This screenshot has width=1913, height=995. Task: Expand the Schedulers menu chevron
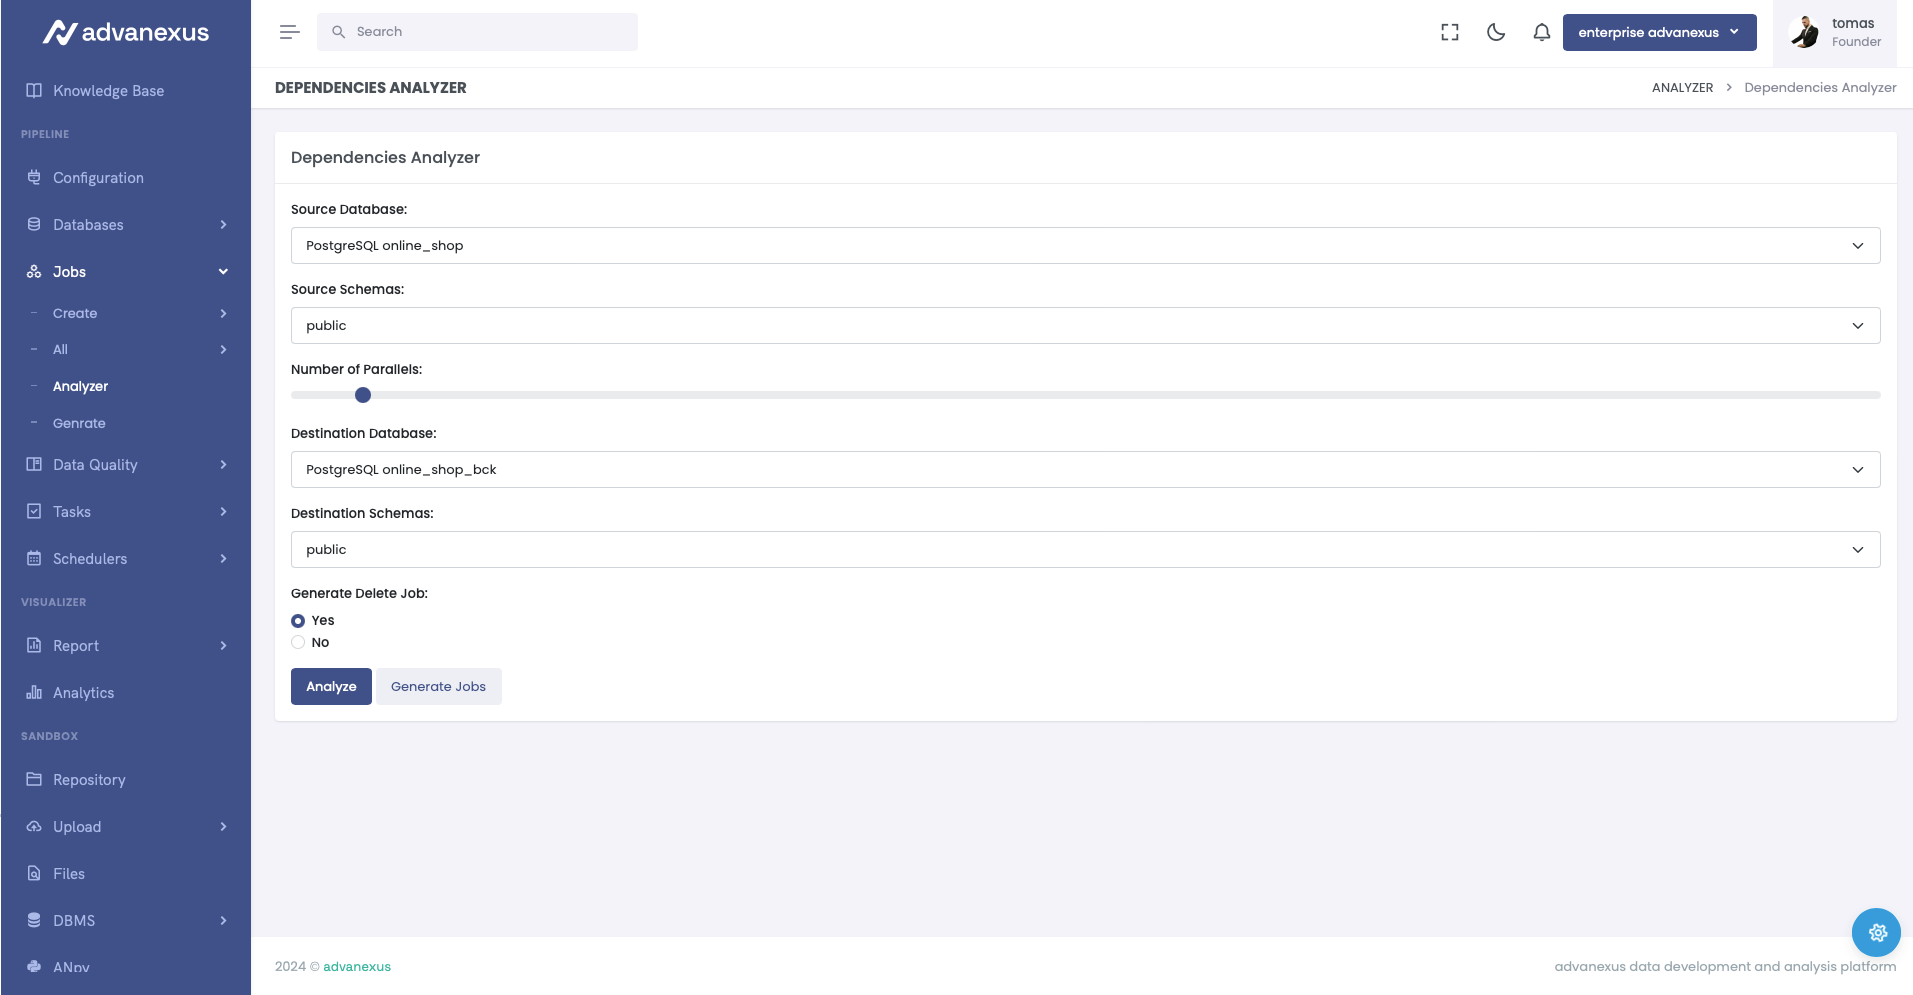pos(223,559)
